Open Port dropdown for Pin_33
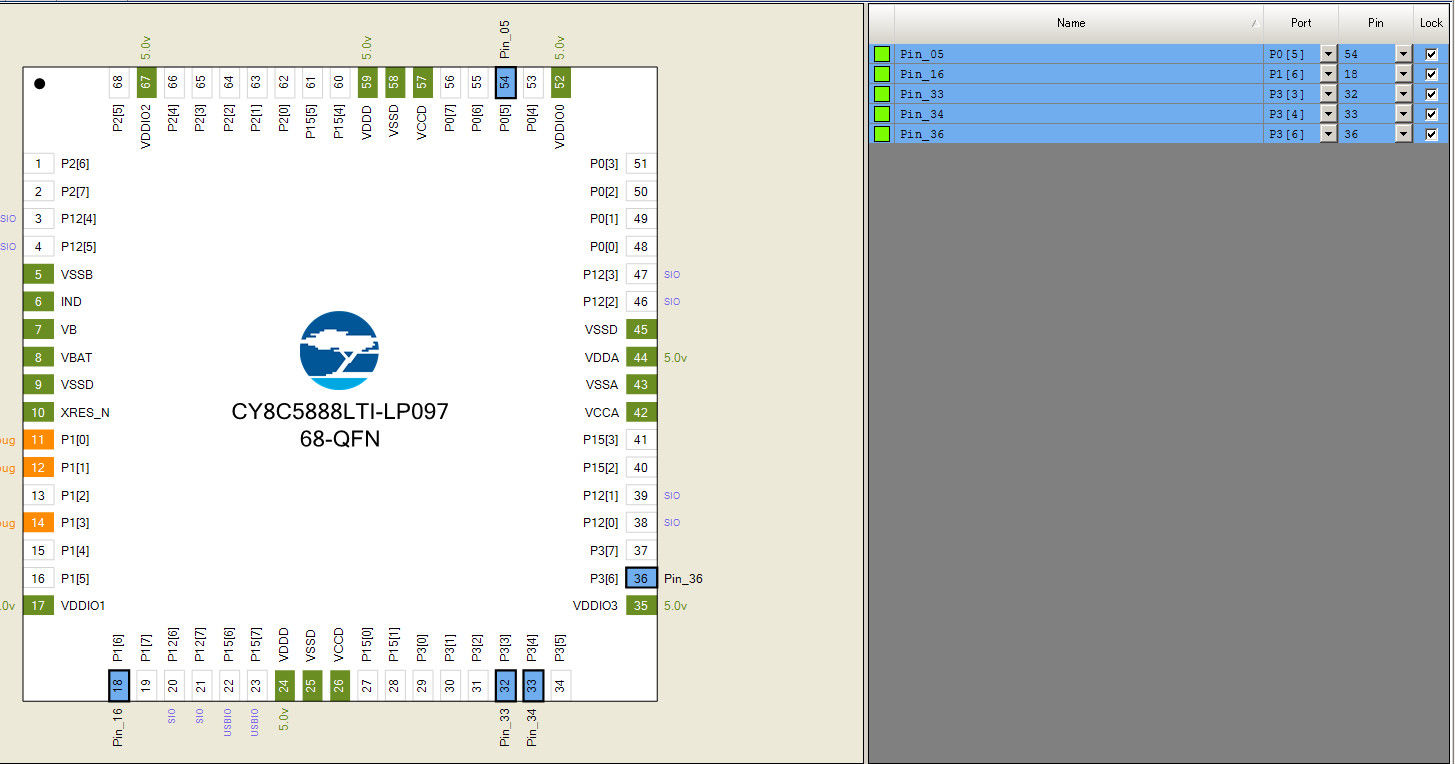The image size is (1455, 764). tap(1328, 94)
